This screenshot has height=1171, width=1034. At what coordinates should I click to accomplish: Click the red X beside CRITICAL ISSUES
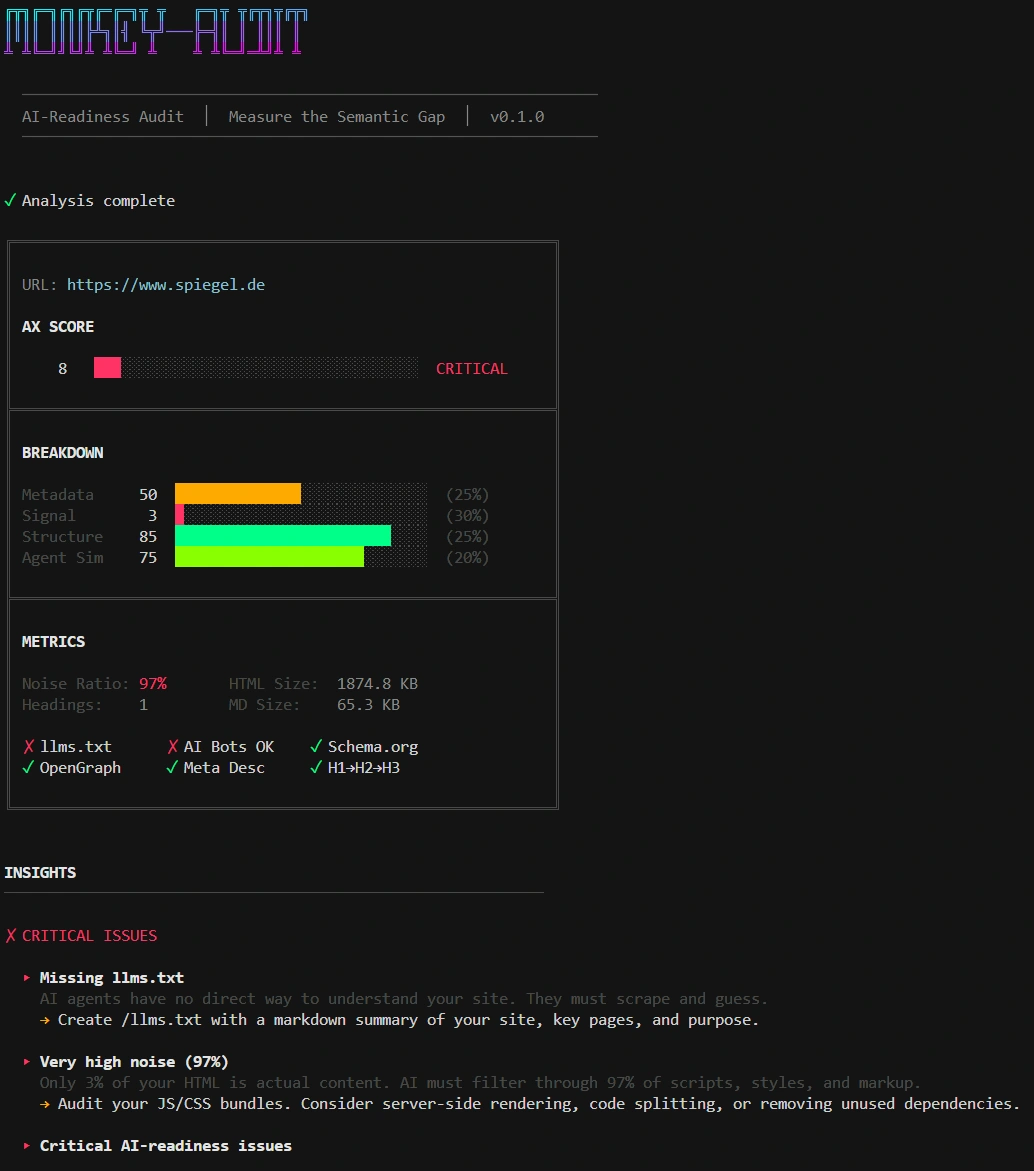11,936
